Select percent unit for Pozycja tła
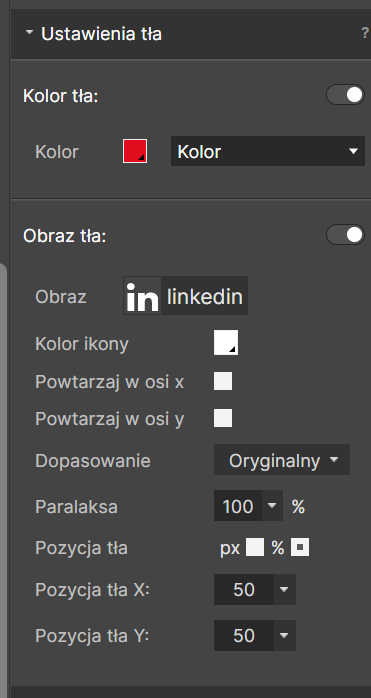 [300, 548]
